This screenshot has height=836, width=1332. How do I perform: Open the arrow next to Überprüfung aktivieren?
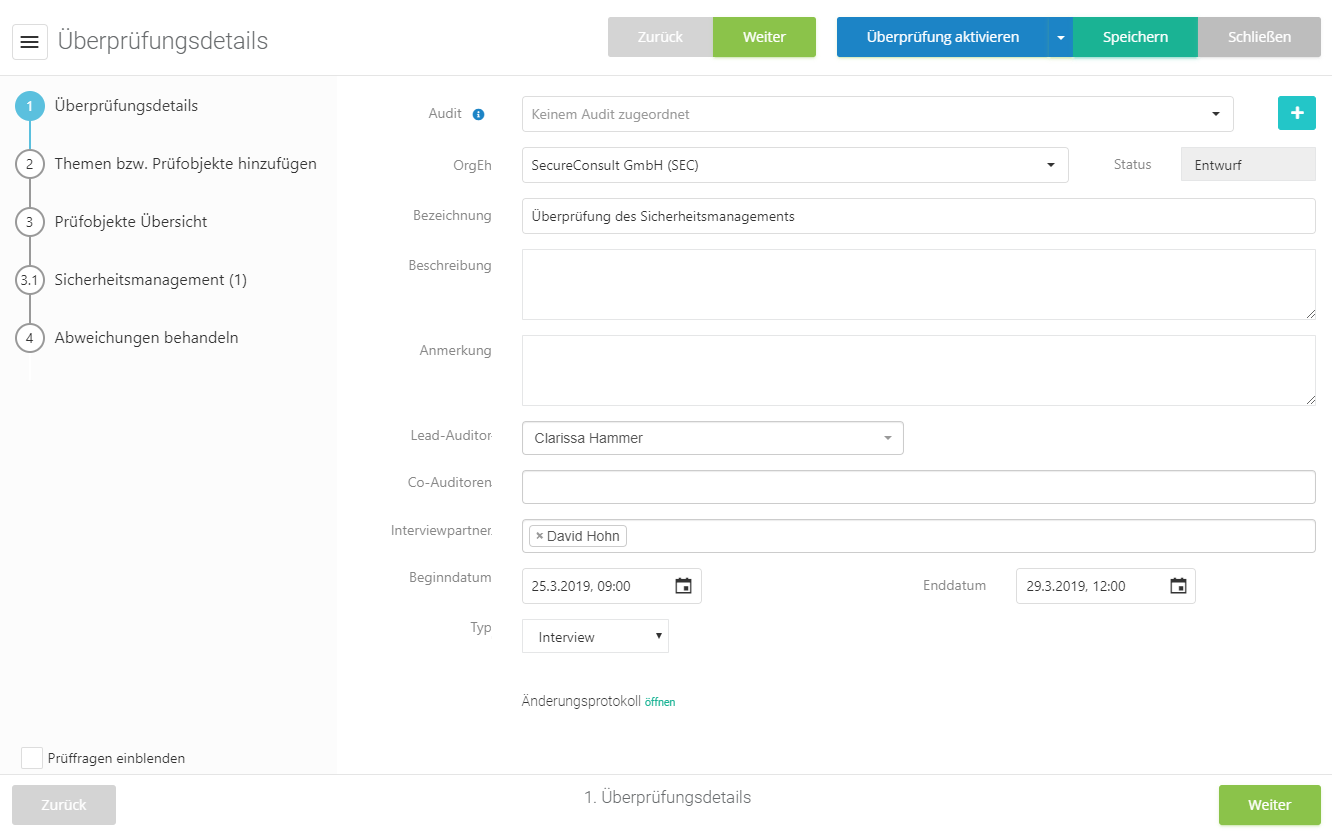pyautogui.click(x=1060, y=37)
